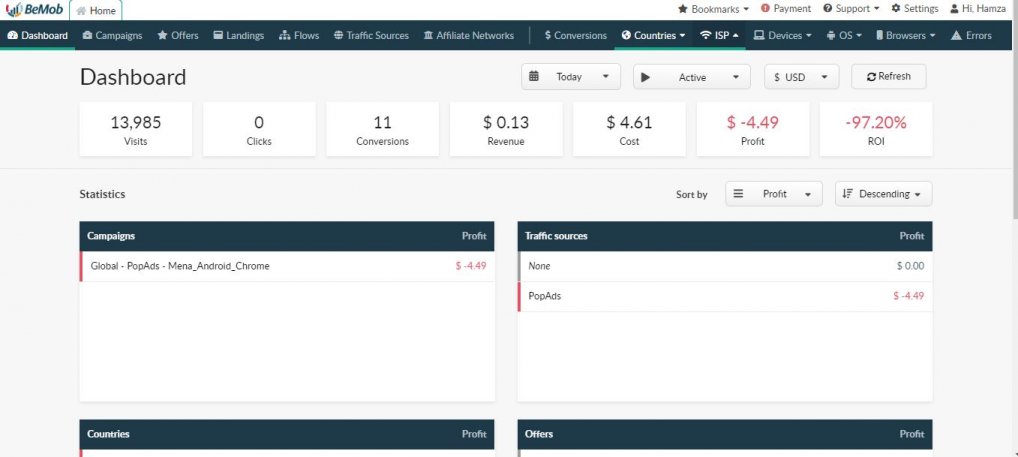
Task: Open Landings from the nav bar
Action: (238, 36)
